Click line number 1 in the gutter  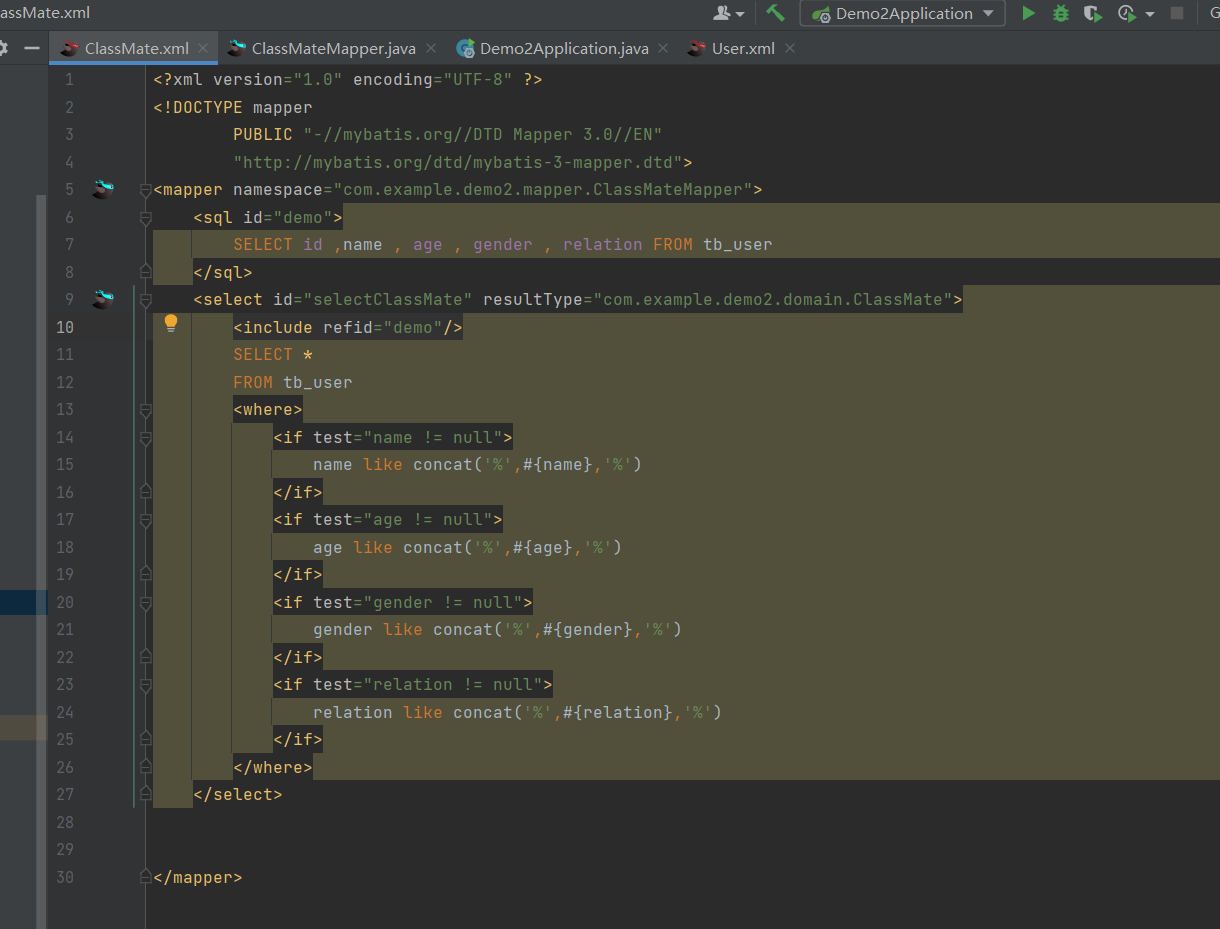pos(69,79)
